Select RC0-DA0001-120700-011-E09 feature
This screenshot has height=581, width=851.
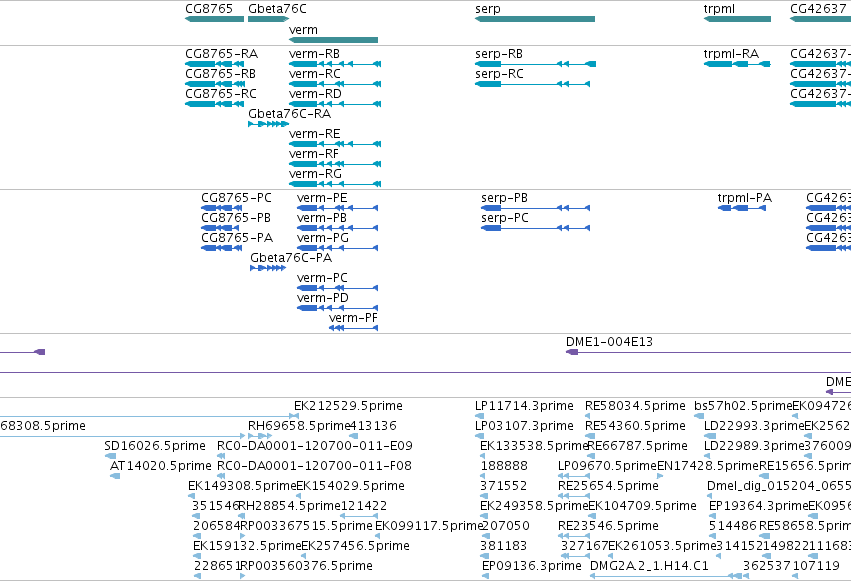(x=220, y=456)
